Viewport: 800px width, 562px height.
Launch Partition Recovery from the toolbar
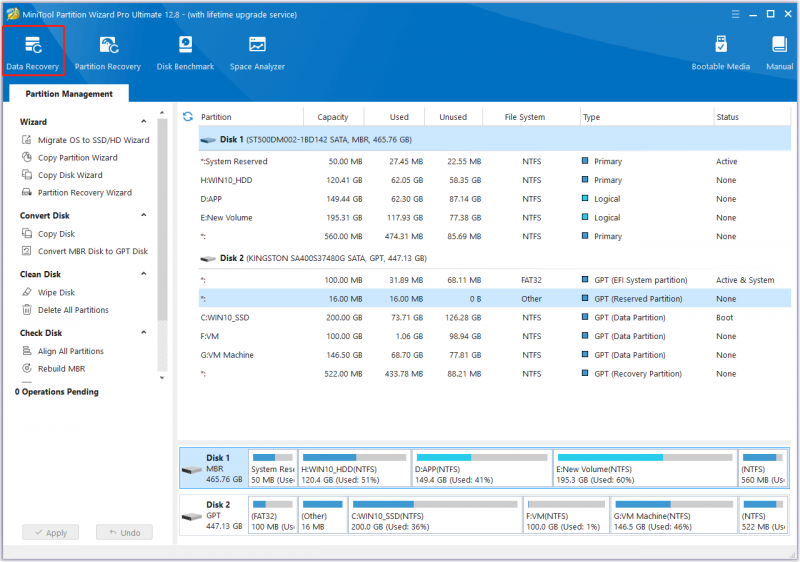click(108, 53)
